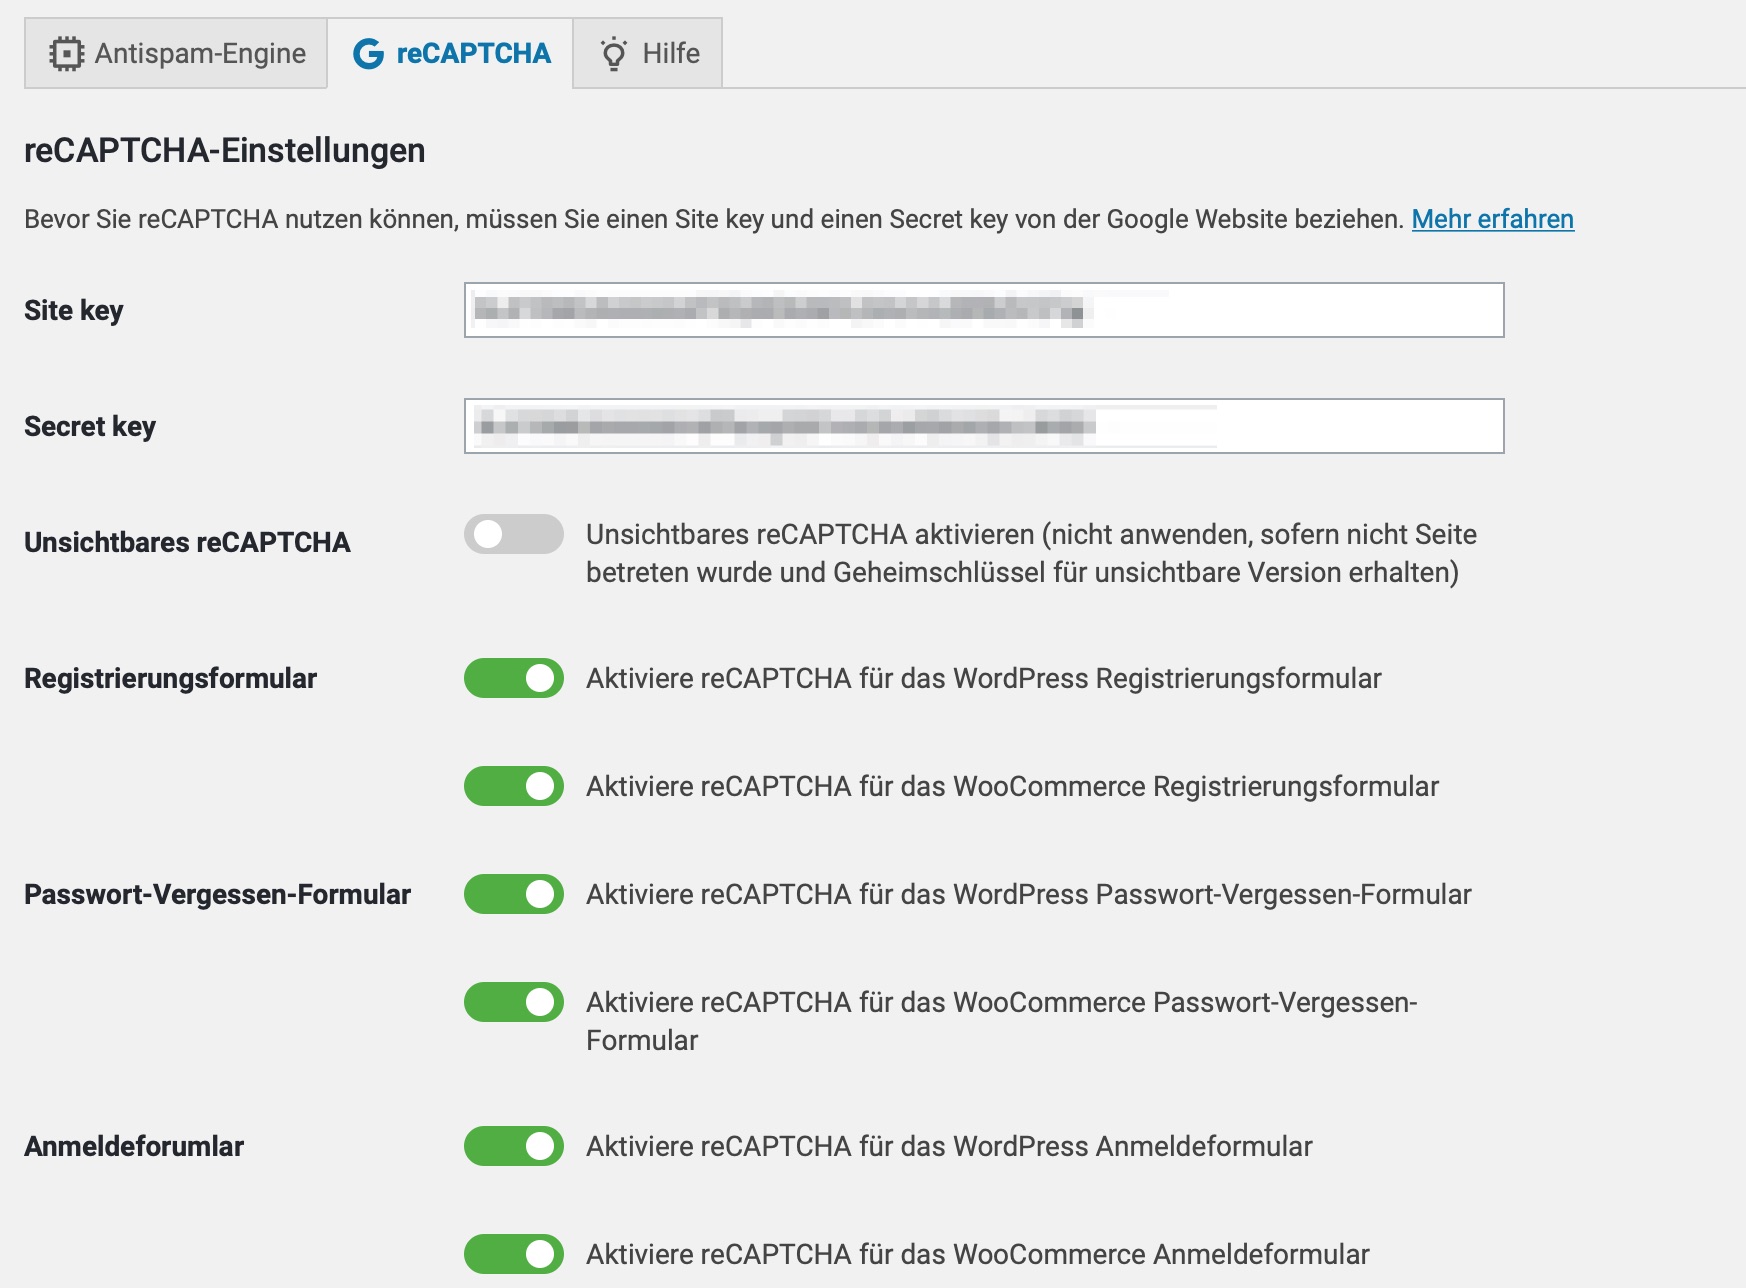Disable reCAPTCHA for WooCommerce Anmeldeformular

click(x=514, y=1254)
